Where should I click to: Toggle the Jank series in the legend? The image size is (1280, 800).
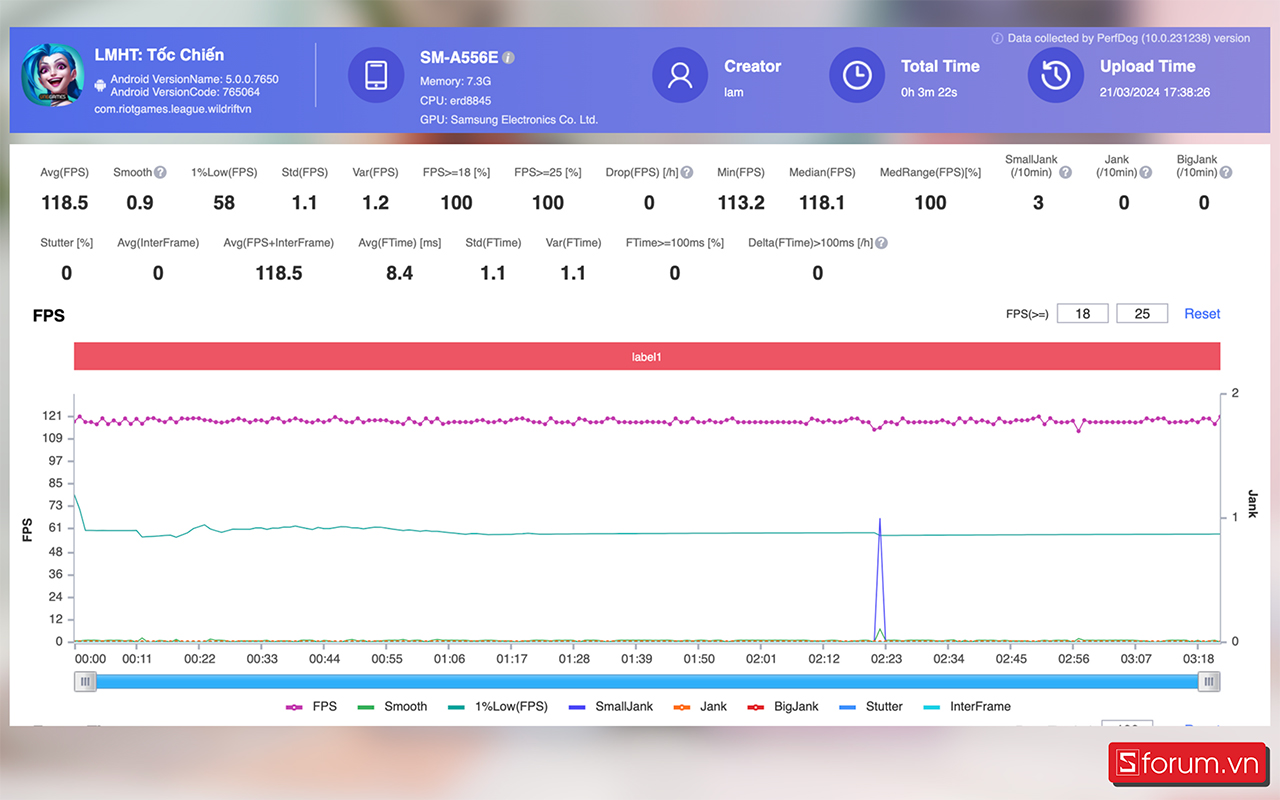click(700, 706)
